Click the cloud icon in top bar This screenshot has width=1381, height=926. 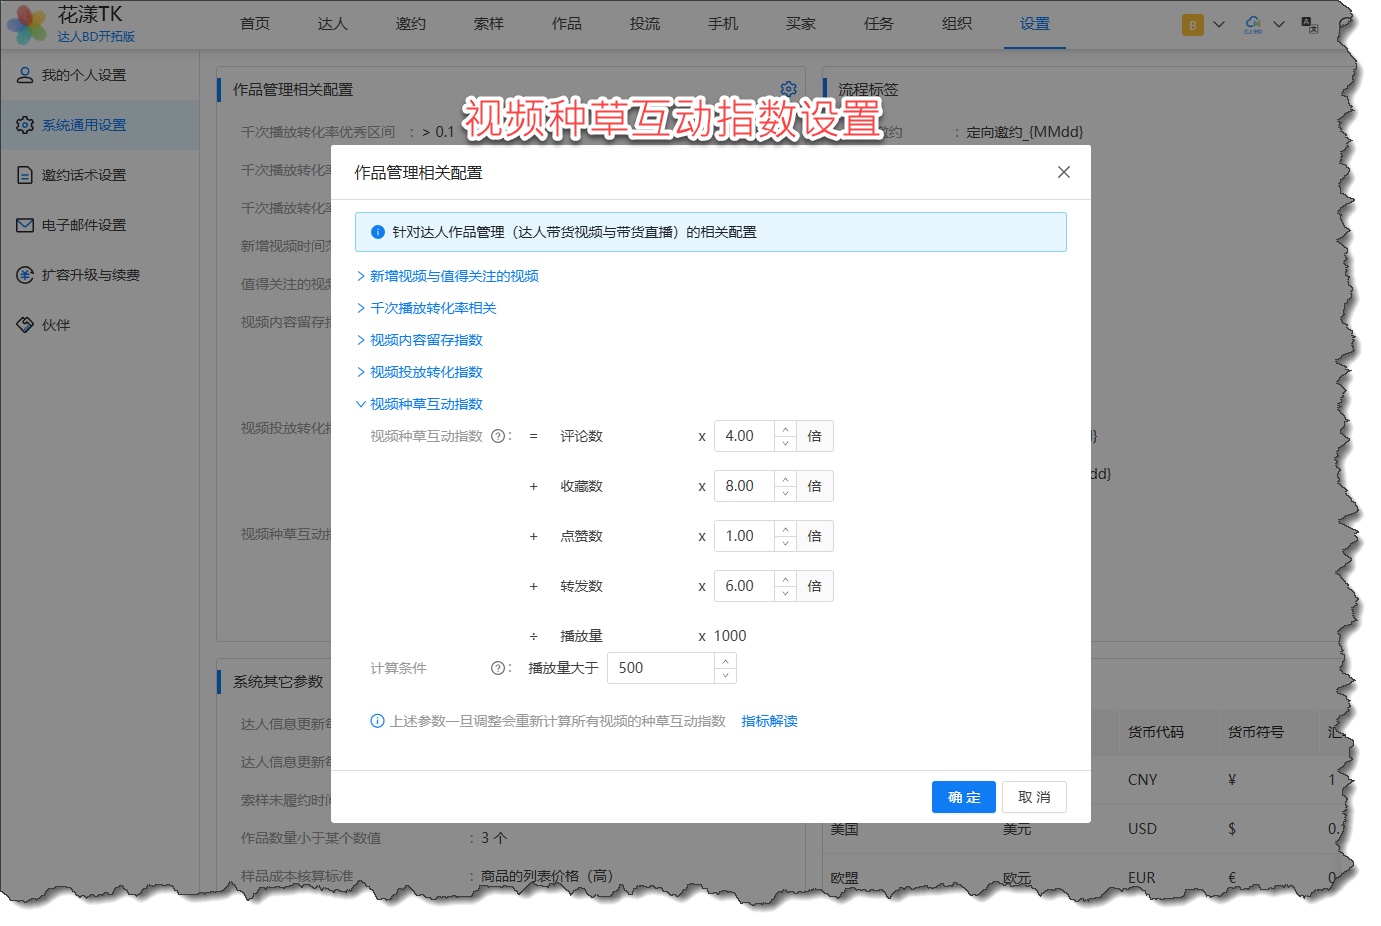coord(1253,24)
